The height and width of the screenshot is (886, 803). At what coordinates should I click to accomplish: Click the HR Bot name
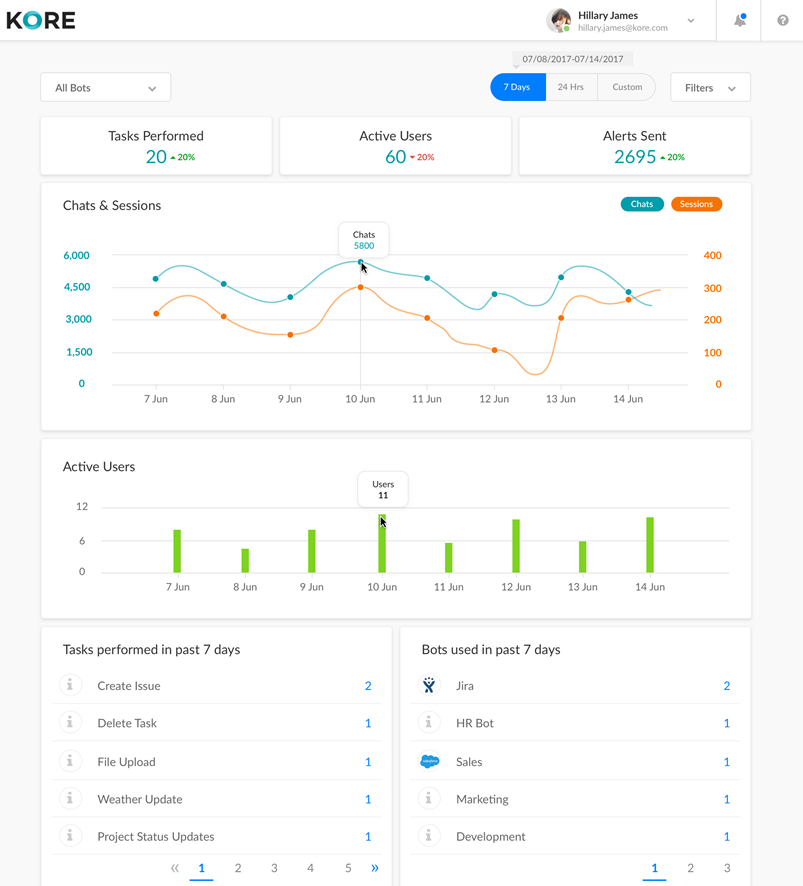click(475, 723)
